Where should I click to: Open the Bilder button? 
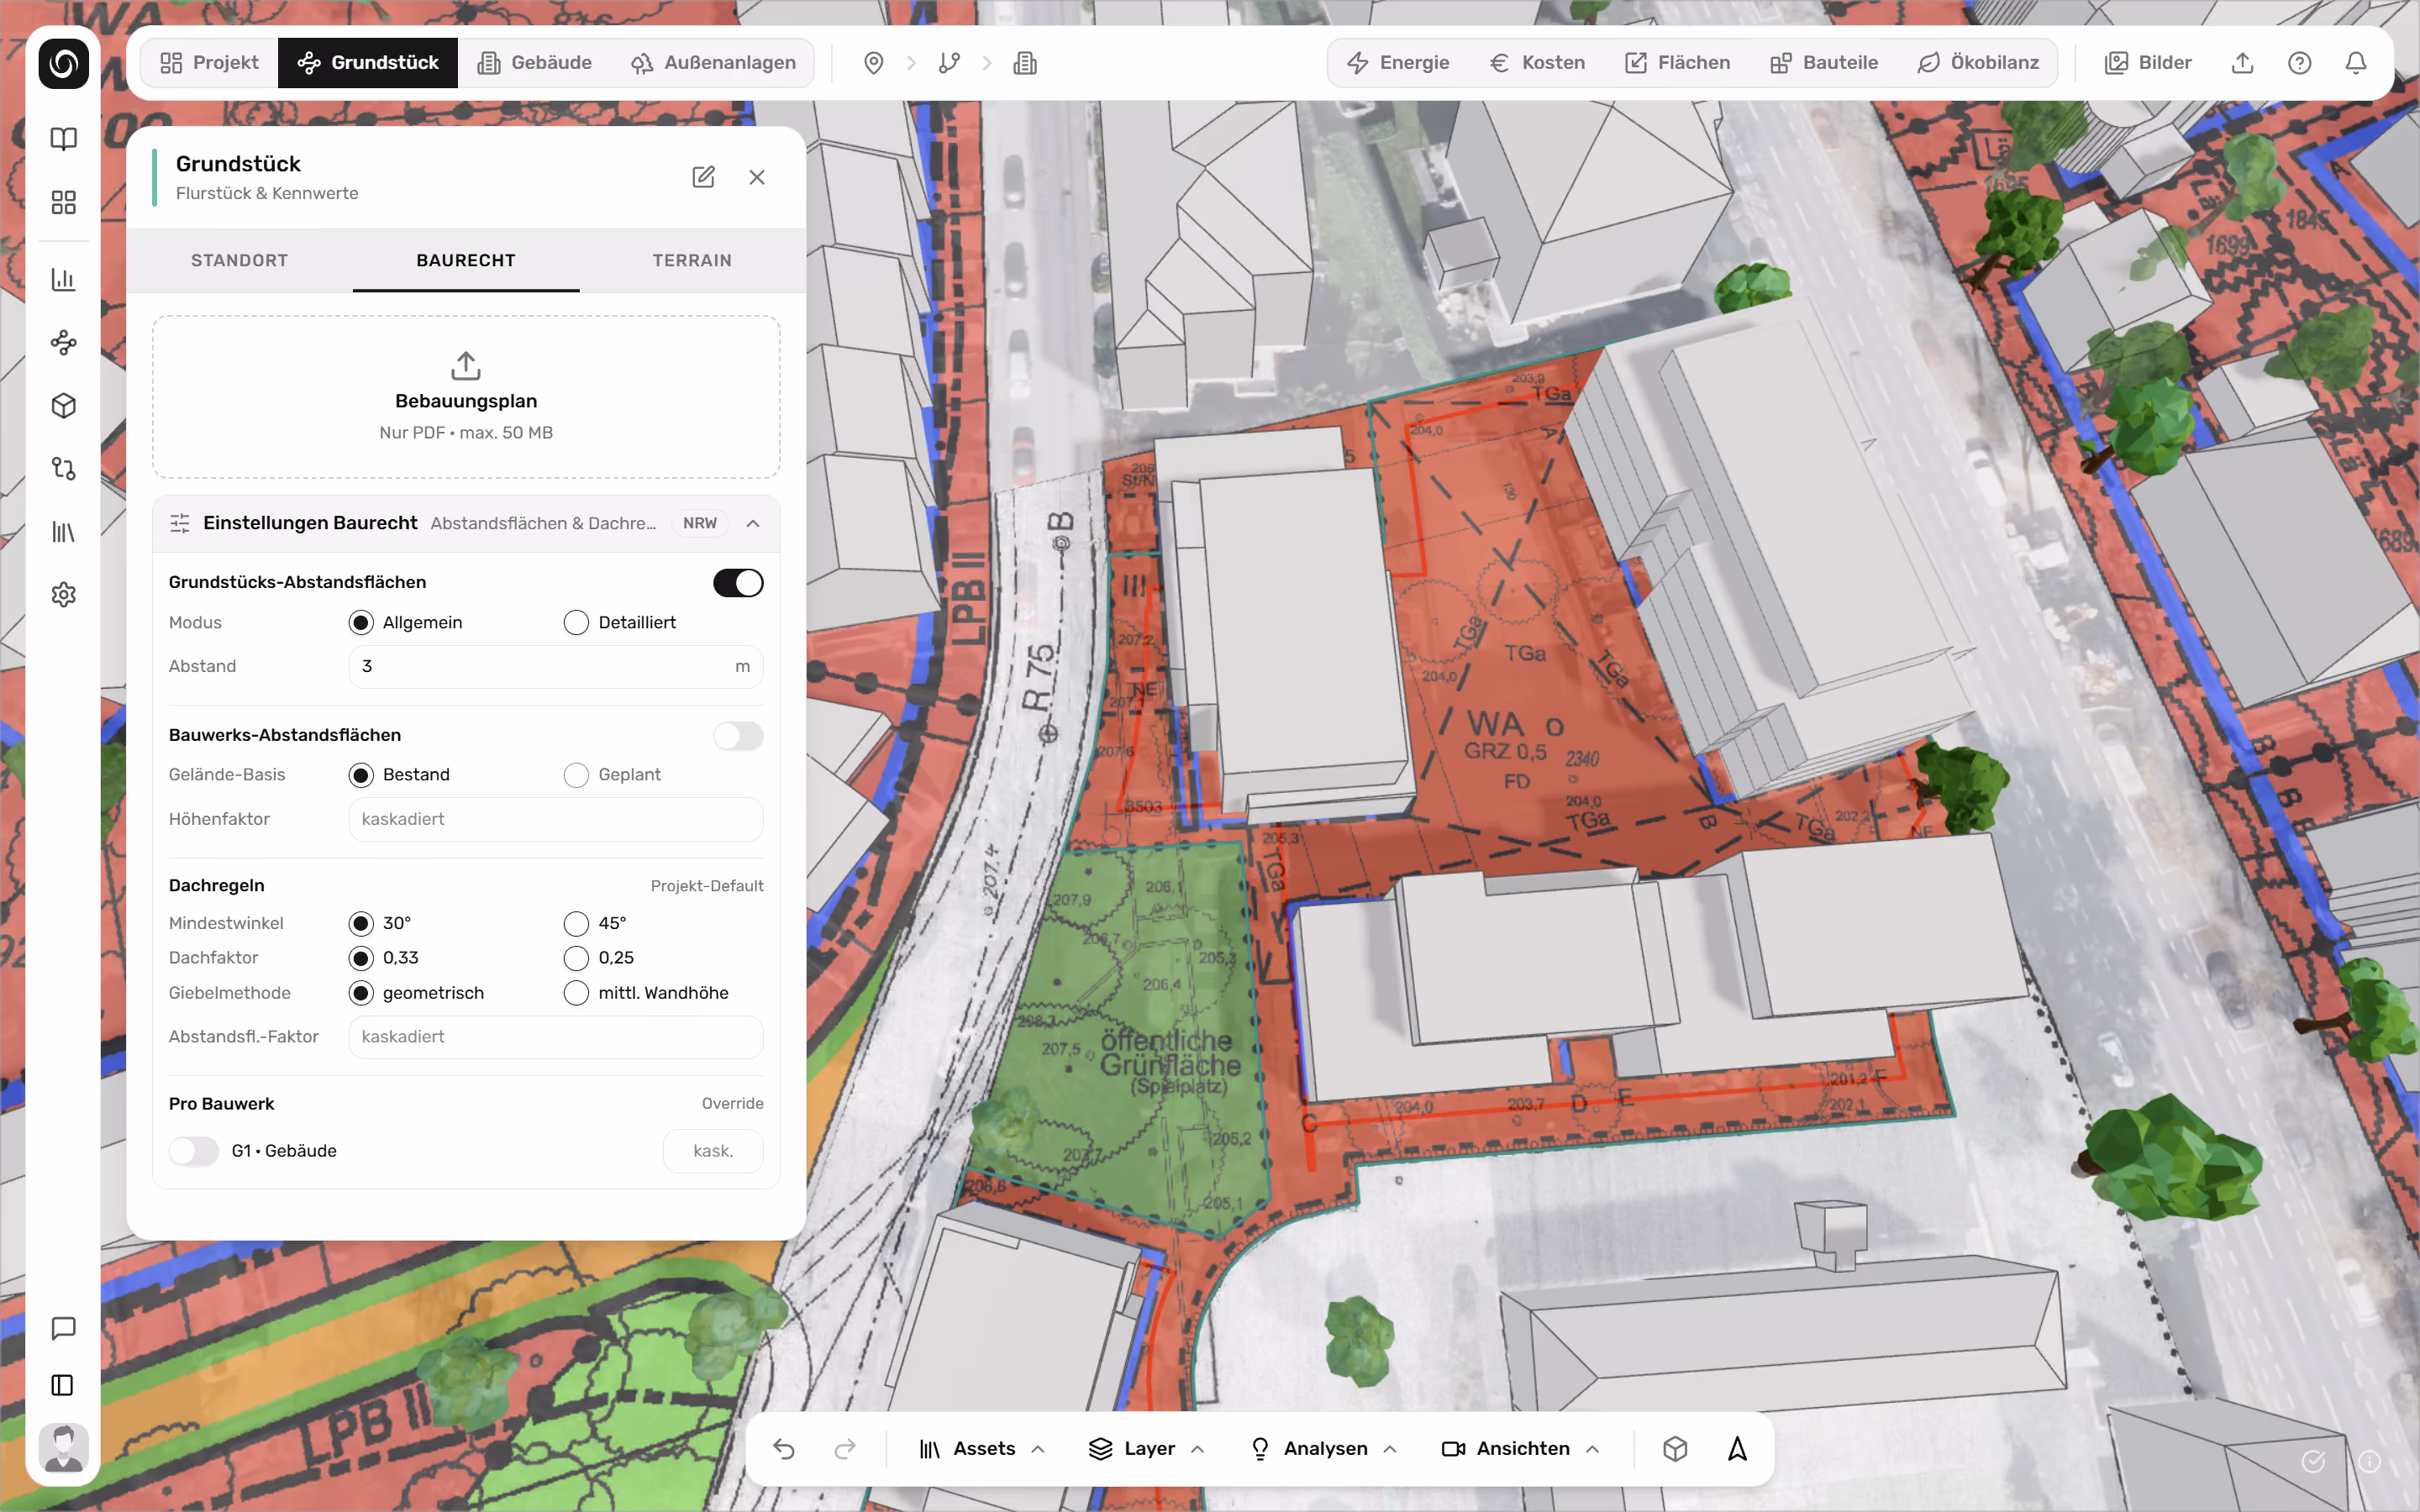(x=2148, y=63)
